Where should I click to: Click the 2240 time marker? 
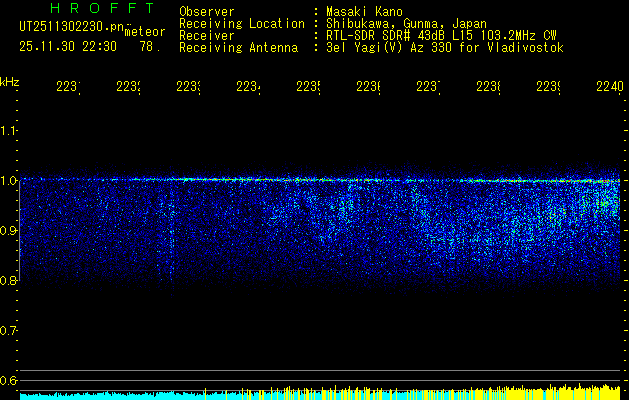pos(610,86)
